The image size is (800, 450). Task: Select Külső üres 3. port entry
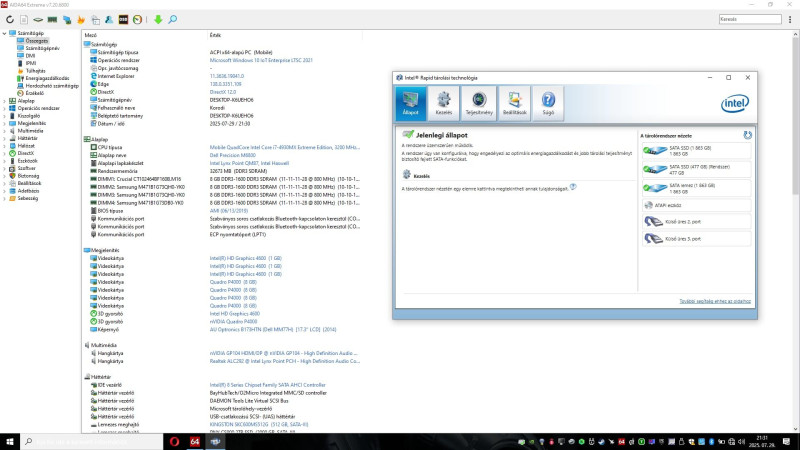point(696,239)
